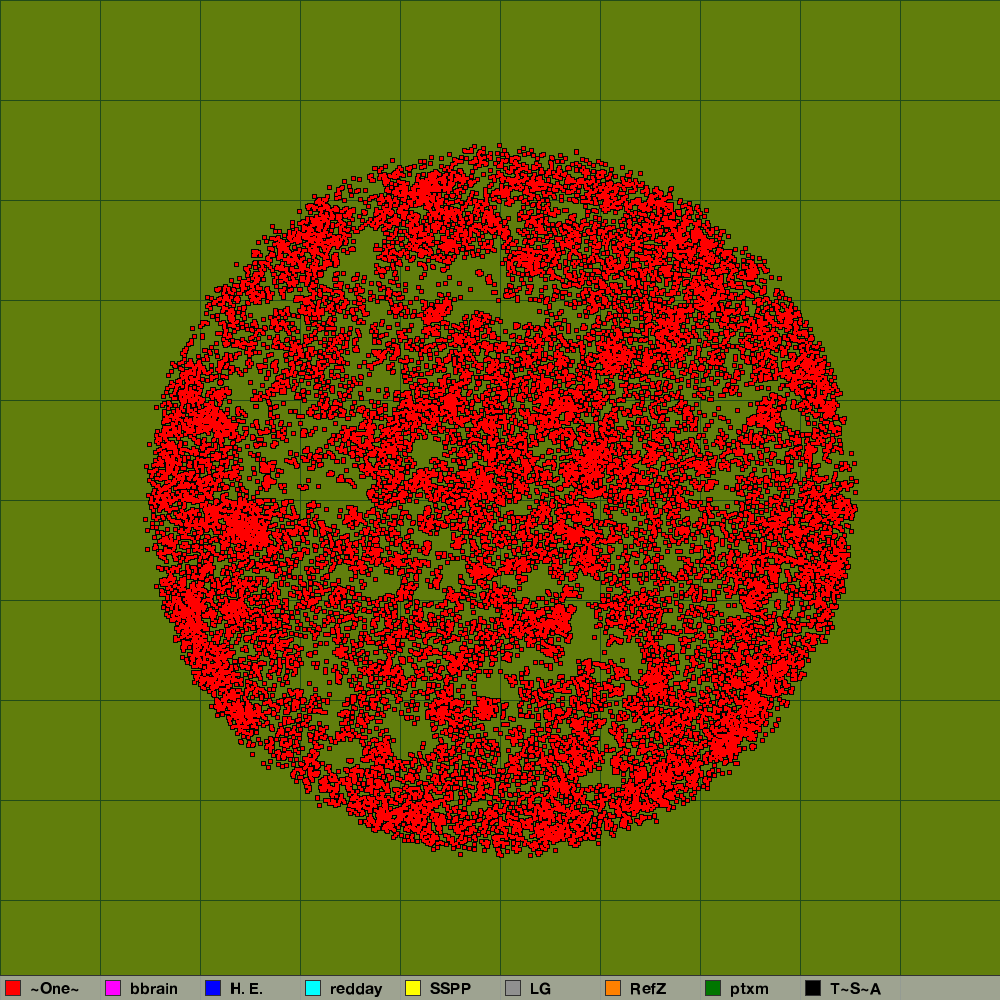
Task: Click the black T~S~A color swatch
Action: [x=813, y=989]
